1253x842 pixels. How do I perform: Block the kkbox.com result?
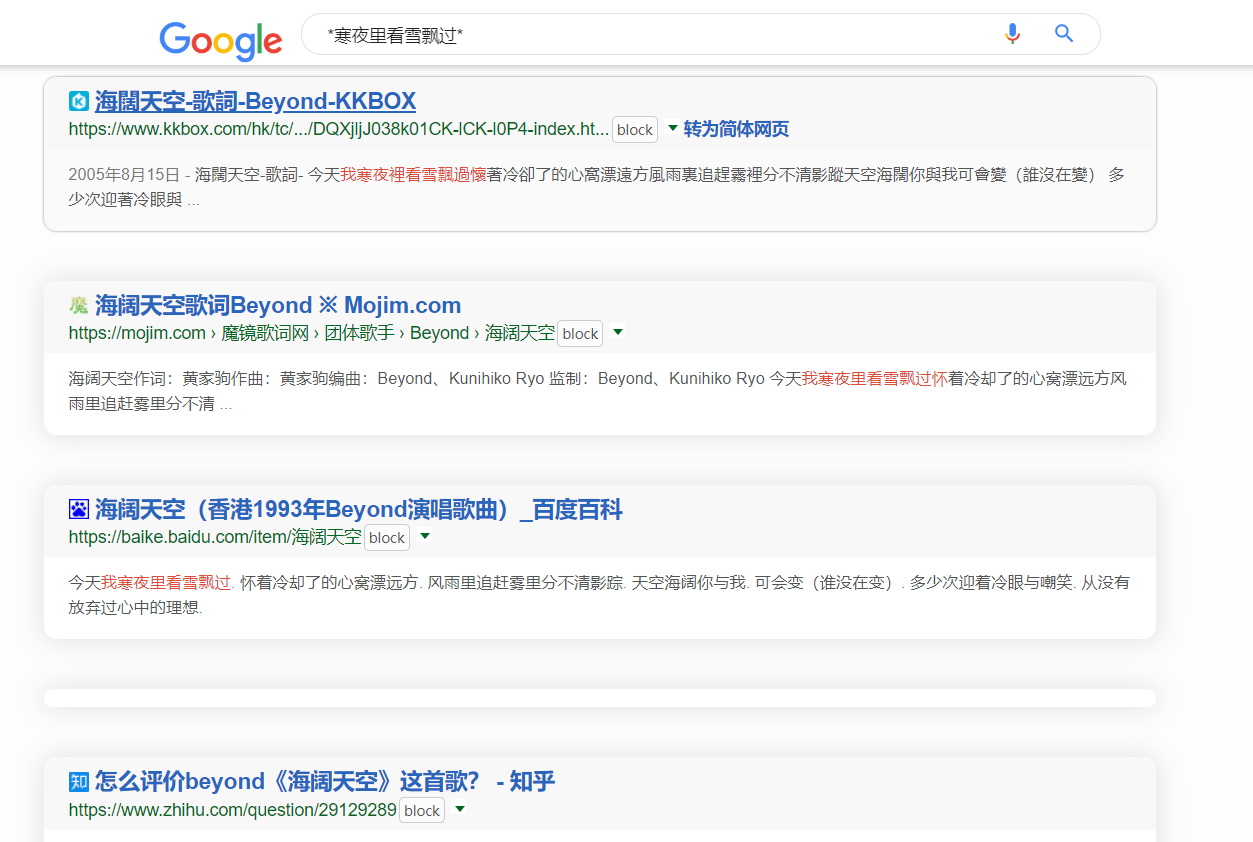coord(635,130)
